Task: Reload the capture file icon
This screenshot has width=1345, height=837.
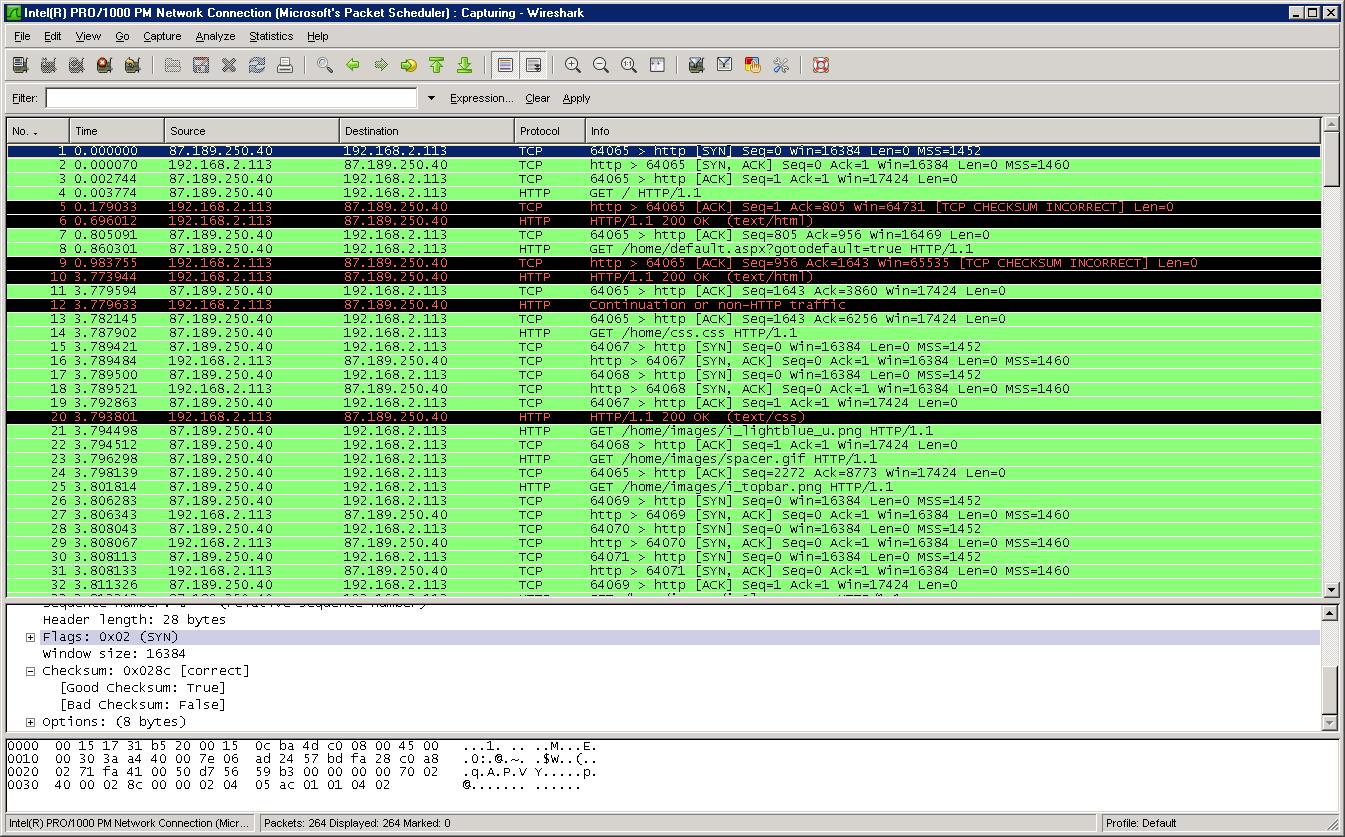Action: point(257,65)
